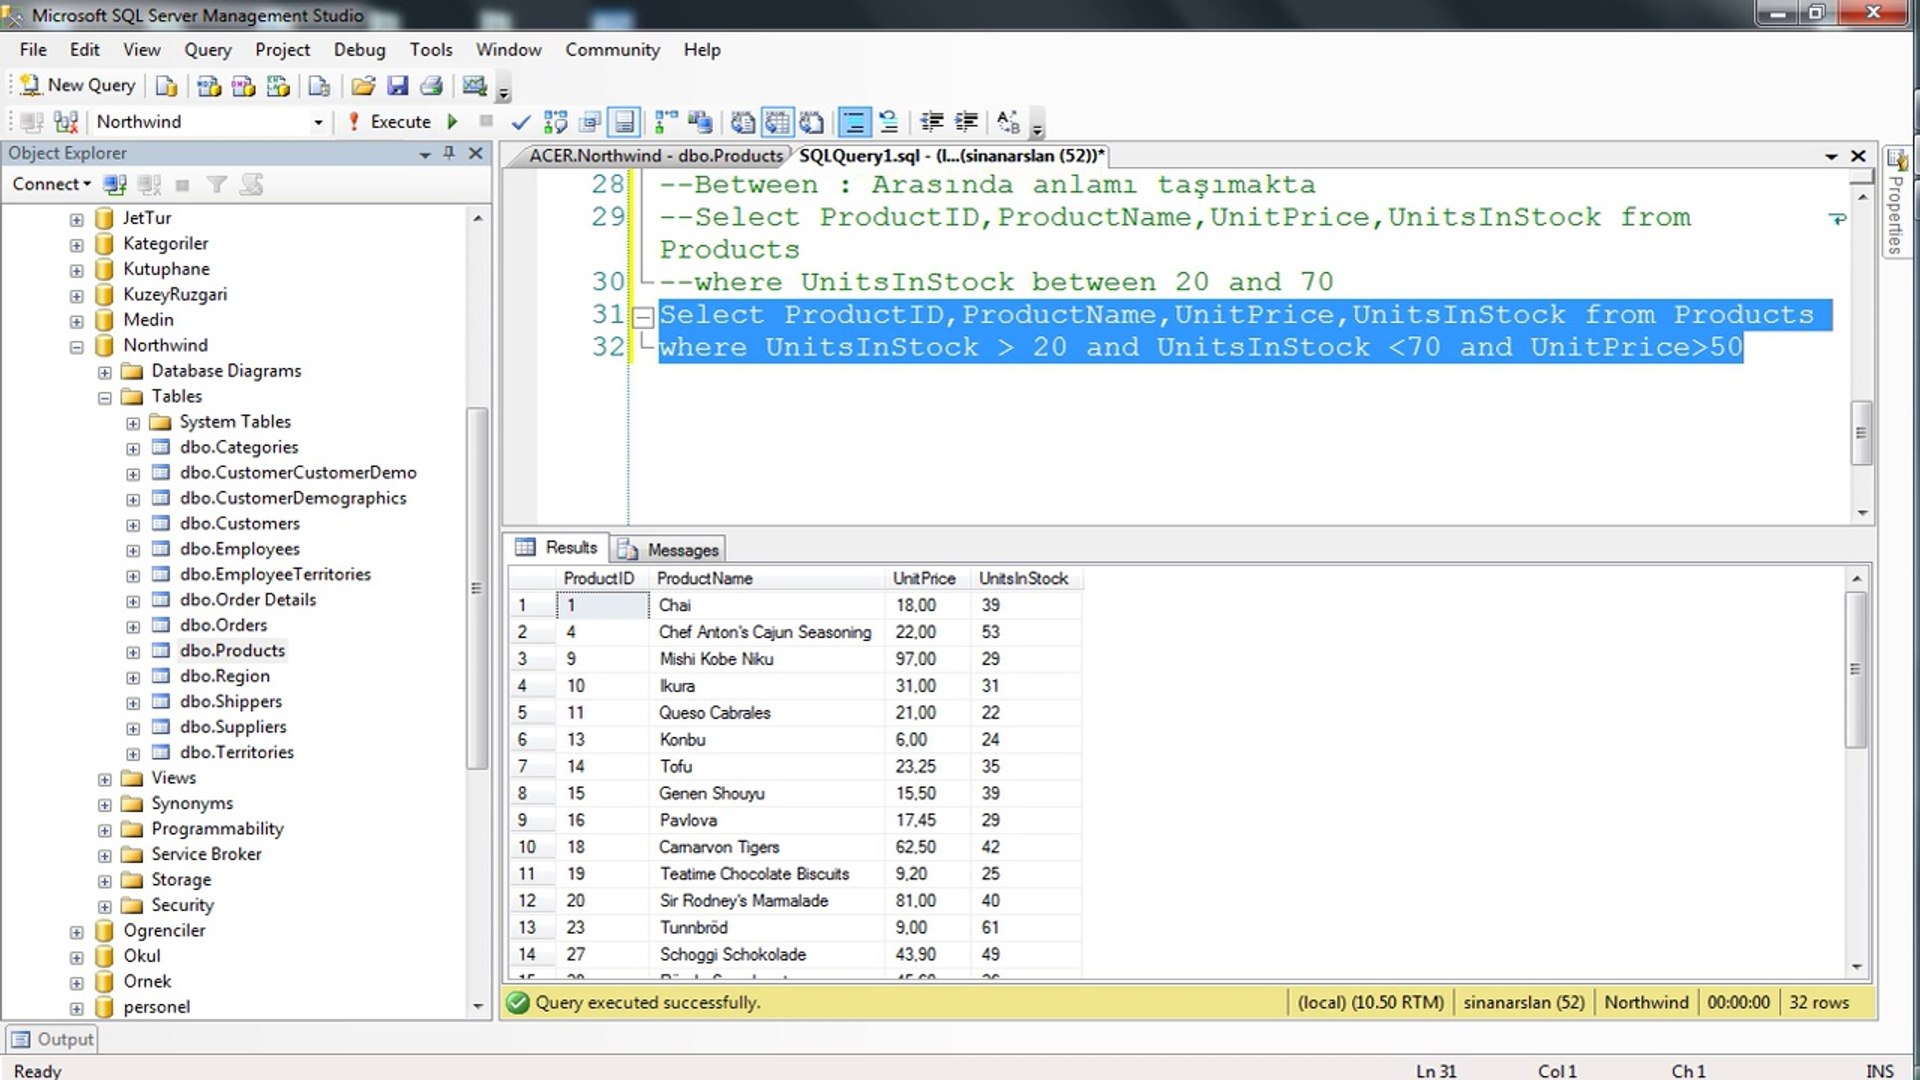Click the Database Engine Query icon
Viewport: 1920px width, 1080px height.
coord(167,86)
